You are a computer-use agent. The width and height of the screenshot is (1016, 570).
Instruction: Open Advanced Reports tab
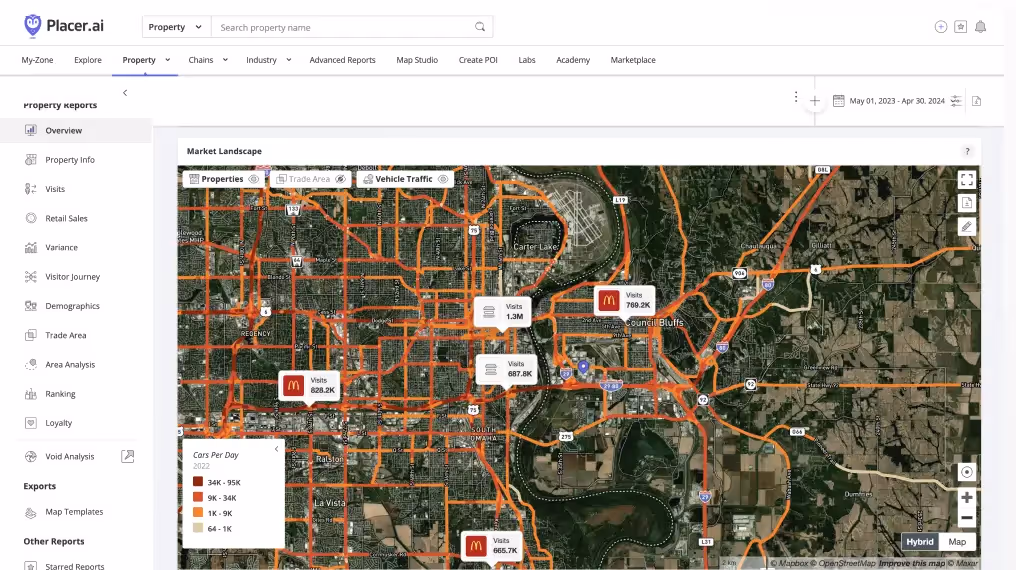click(342, 60)
